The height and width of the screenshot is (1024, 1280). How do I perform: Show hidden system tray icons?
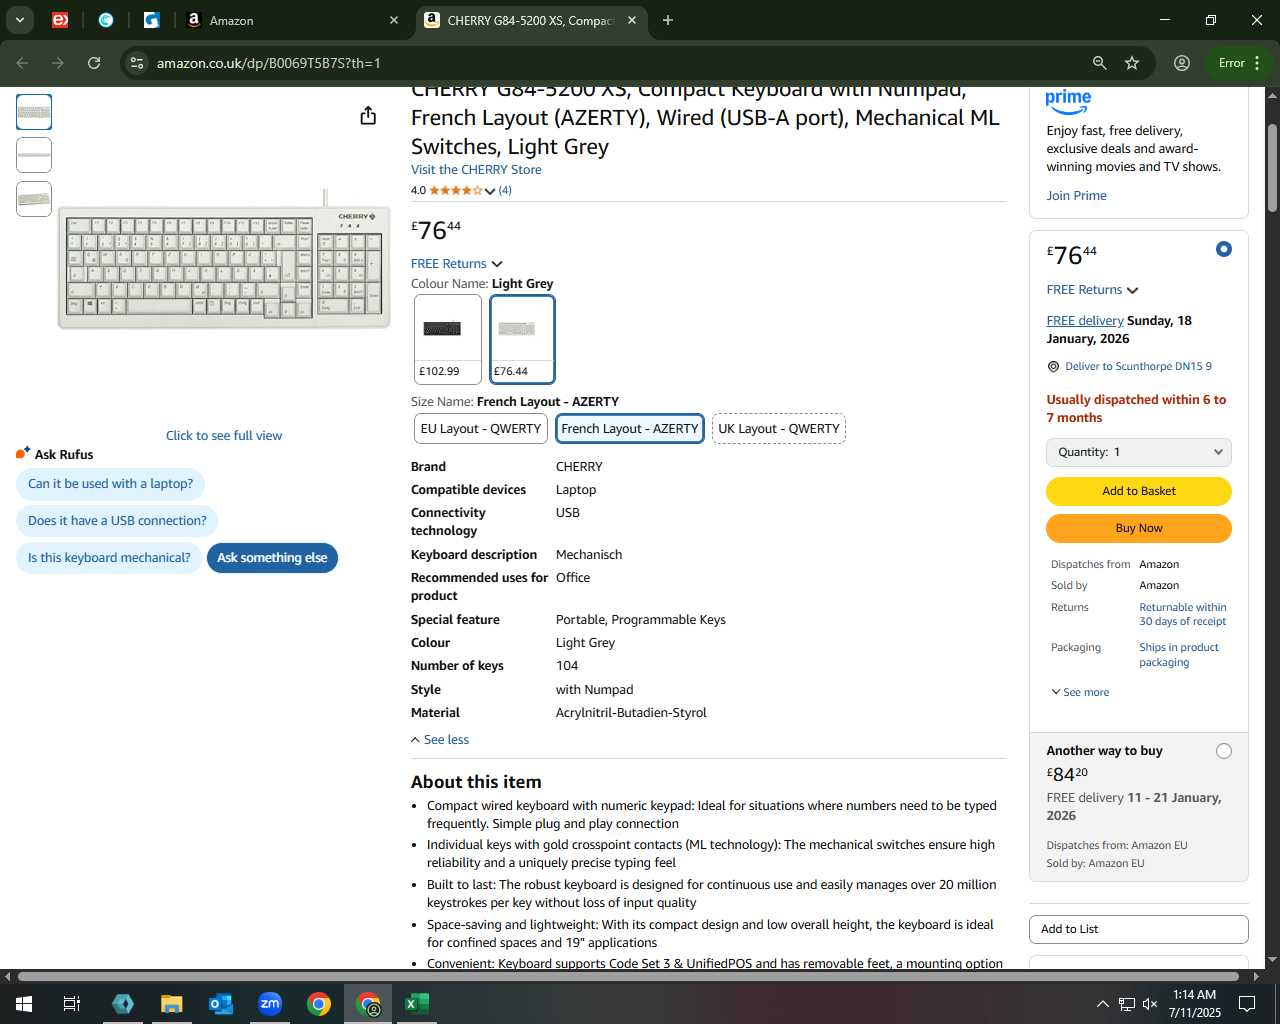pos(1102,1004)
